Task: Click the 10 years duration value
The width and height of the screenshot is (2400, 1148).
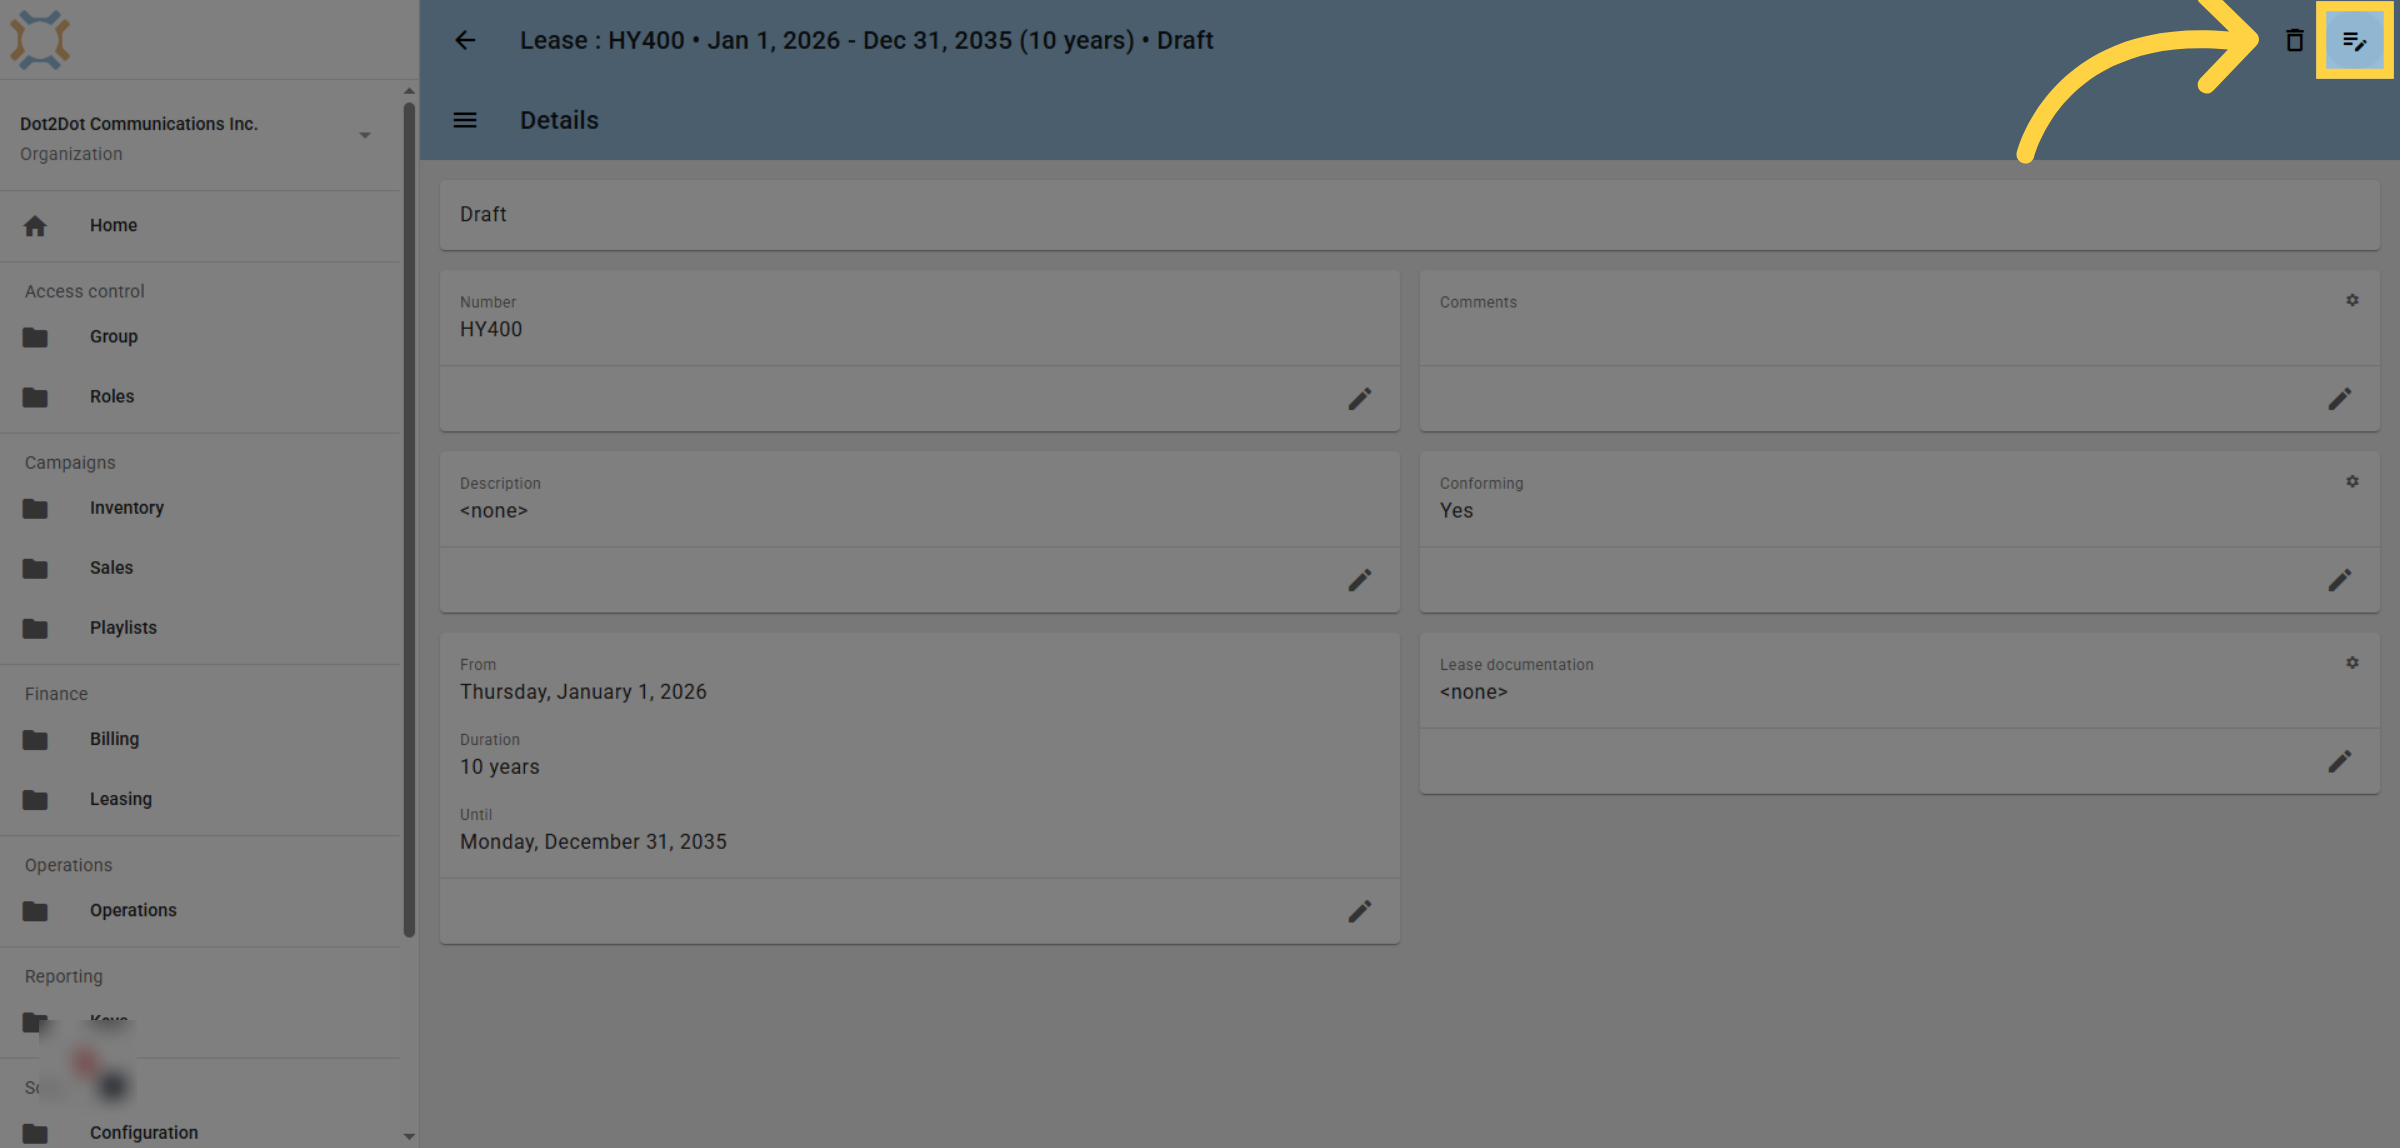Action: click(x=500, y=767)
